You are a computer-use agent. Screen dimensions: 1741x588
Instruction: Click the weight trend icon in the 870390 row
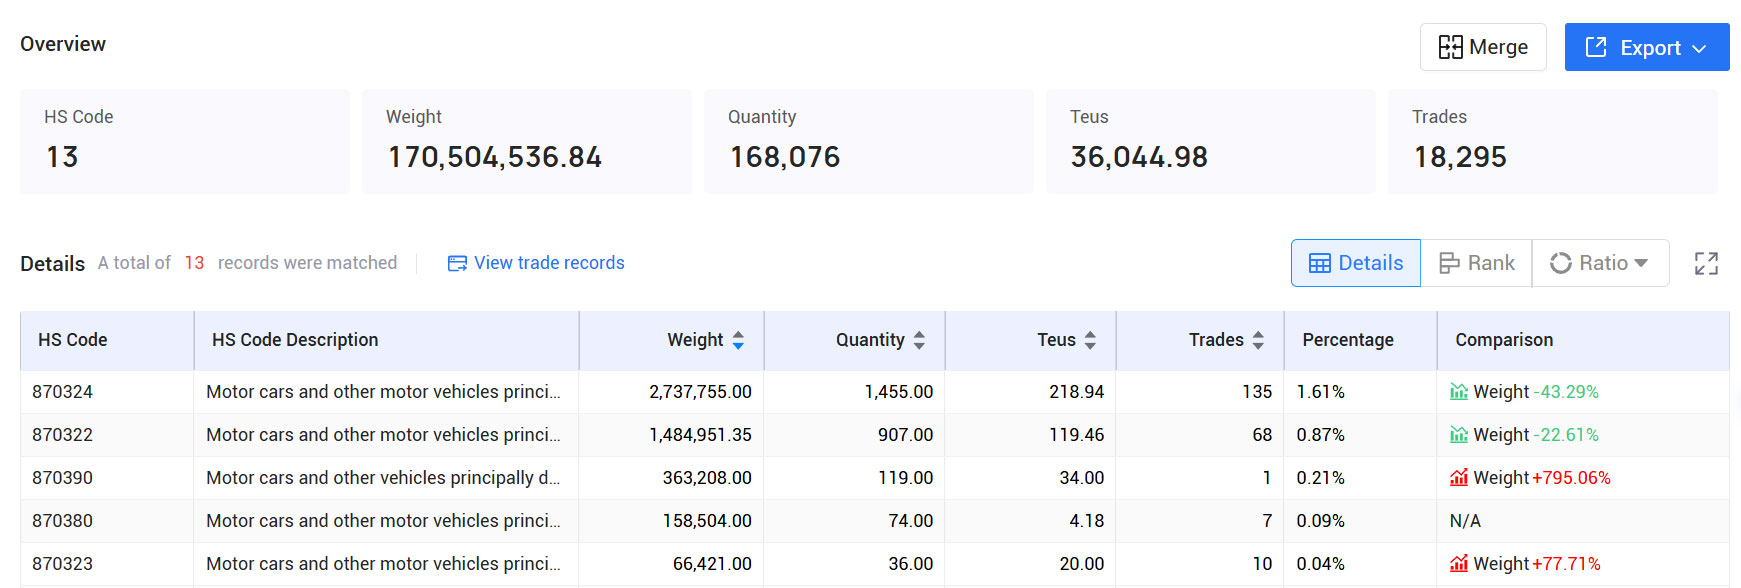pos(1459,478)
